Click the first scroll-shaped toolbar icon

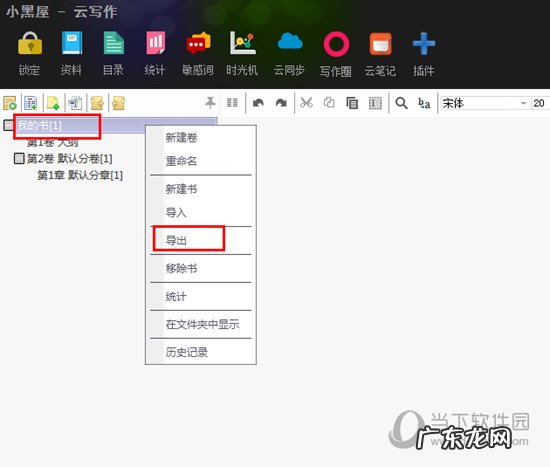pos(97,103)
